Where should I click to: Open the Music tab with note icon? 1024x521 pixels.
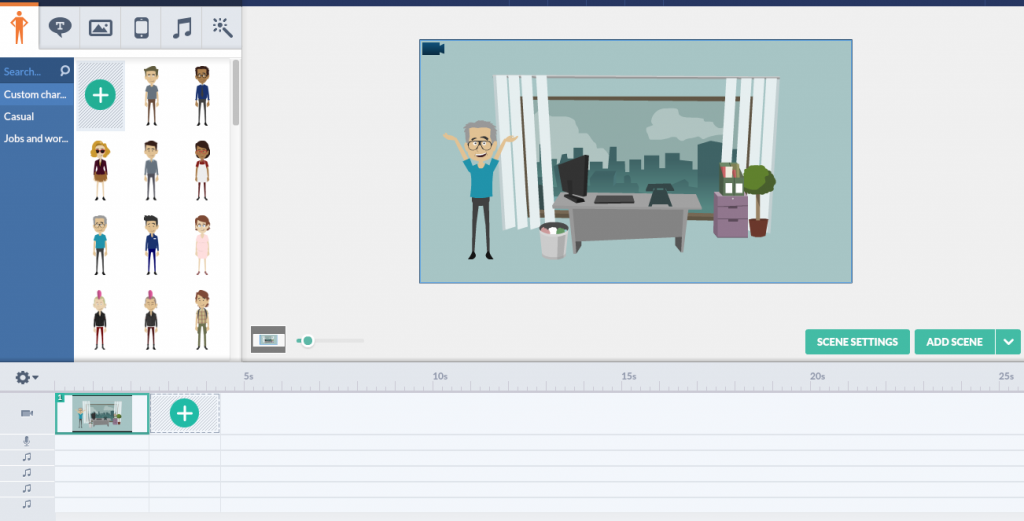(182, 27)
